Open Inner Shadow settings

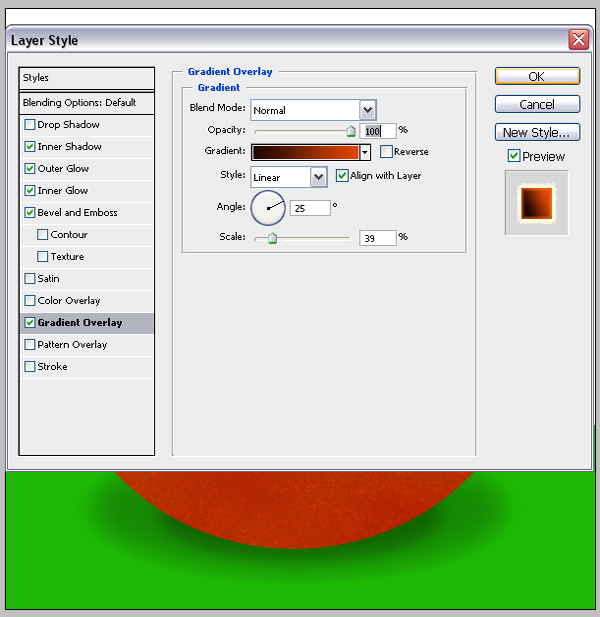point(70,147)
